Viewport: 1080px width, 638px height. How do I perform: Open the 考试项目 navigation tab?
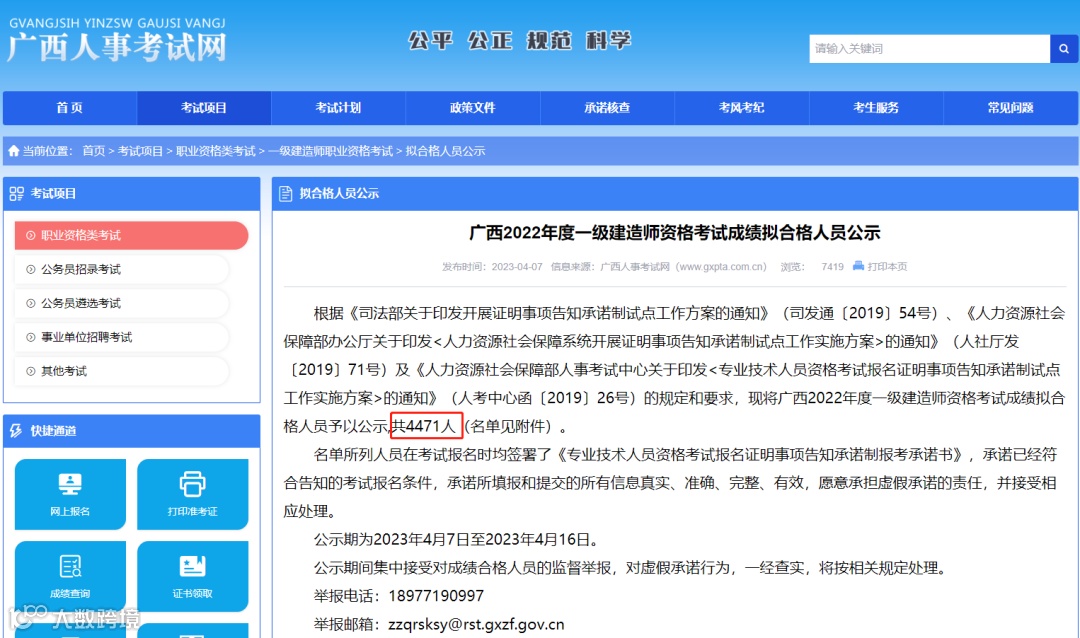(x=204, y=107)
